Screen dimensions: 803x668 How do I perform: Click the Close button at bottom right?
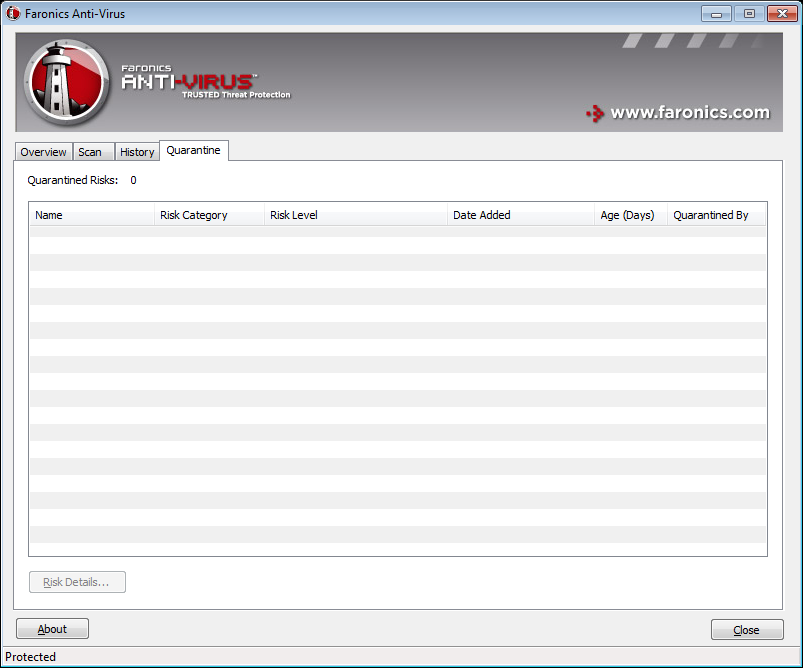pos(746,630)
